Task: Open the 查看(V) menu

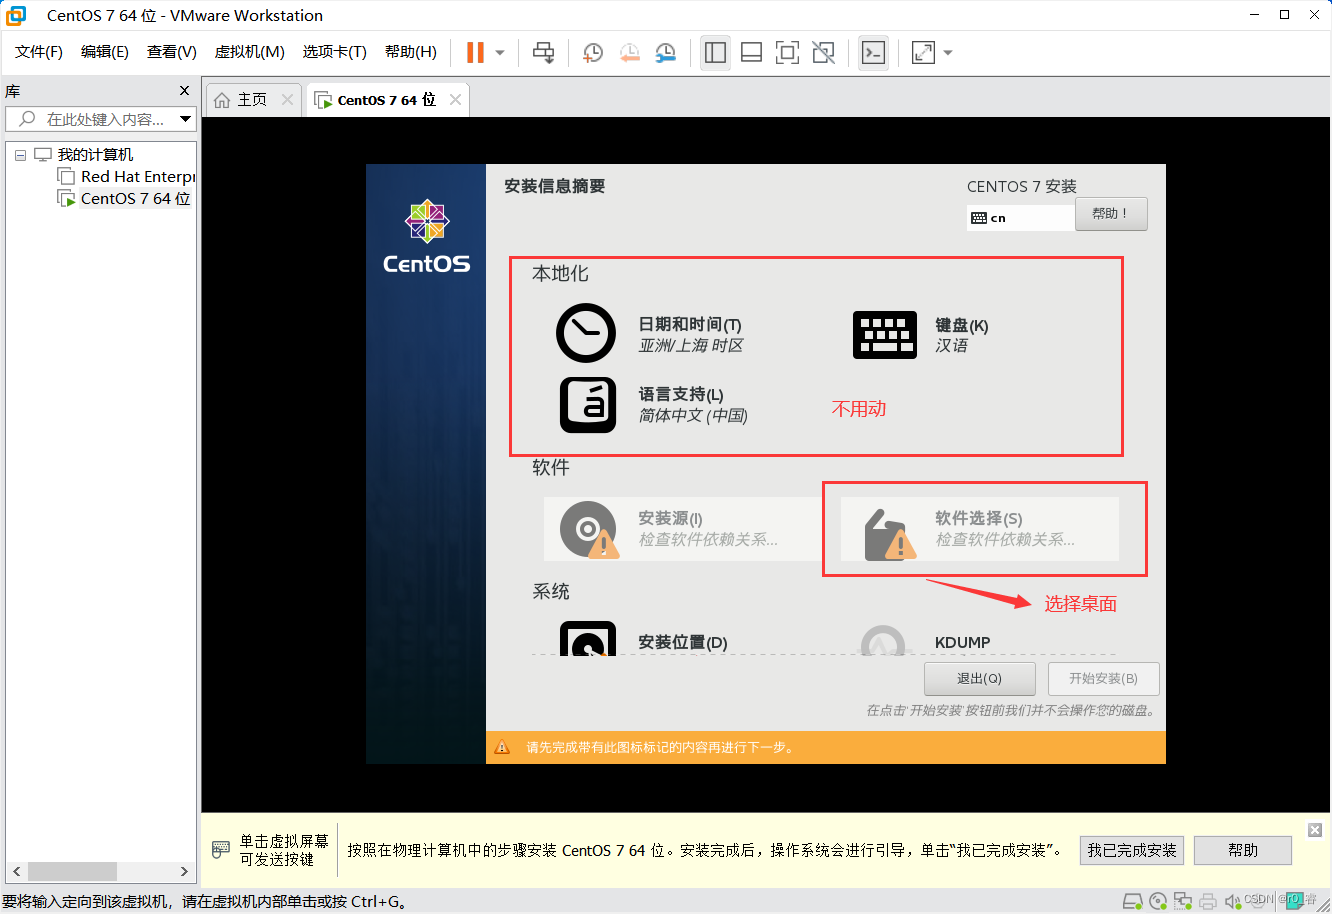Action: (x=172, y=52)
